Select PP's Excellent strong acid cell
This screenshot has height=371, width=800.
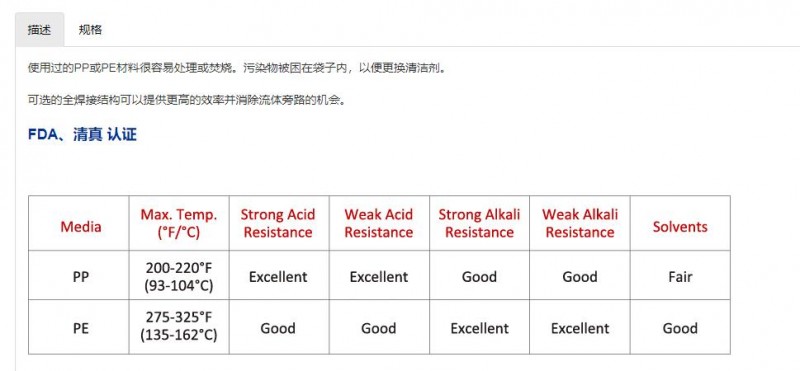coord(279,276)
